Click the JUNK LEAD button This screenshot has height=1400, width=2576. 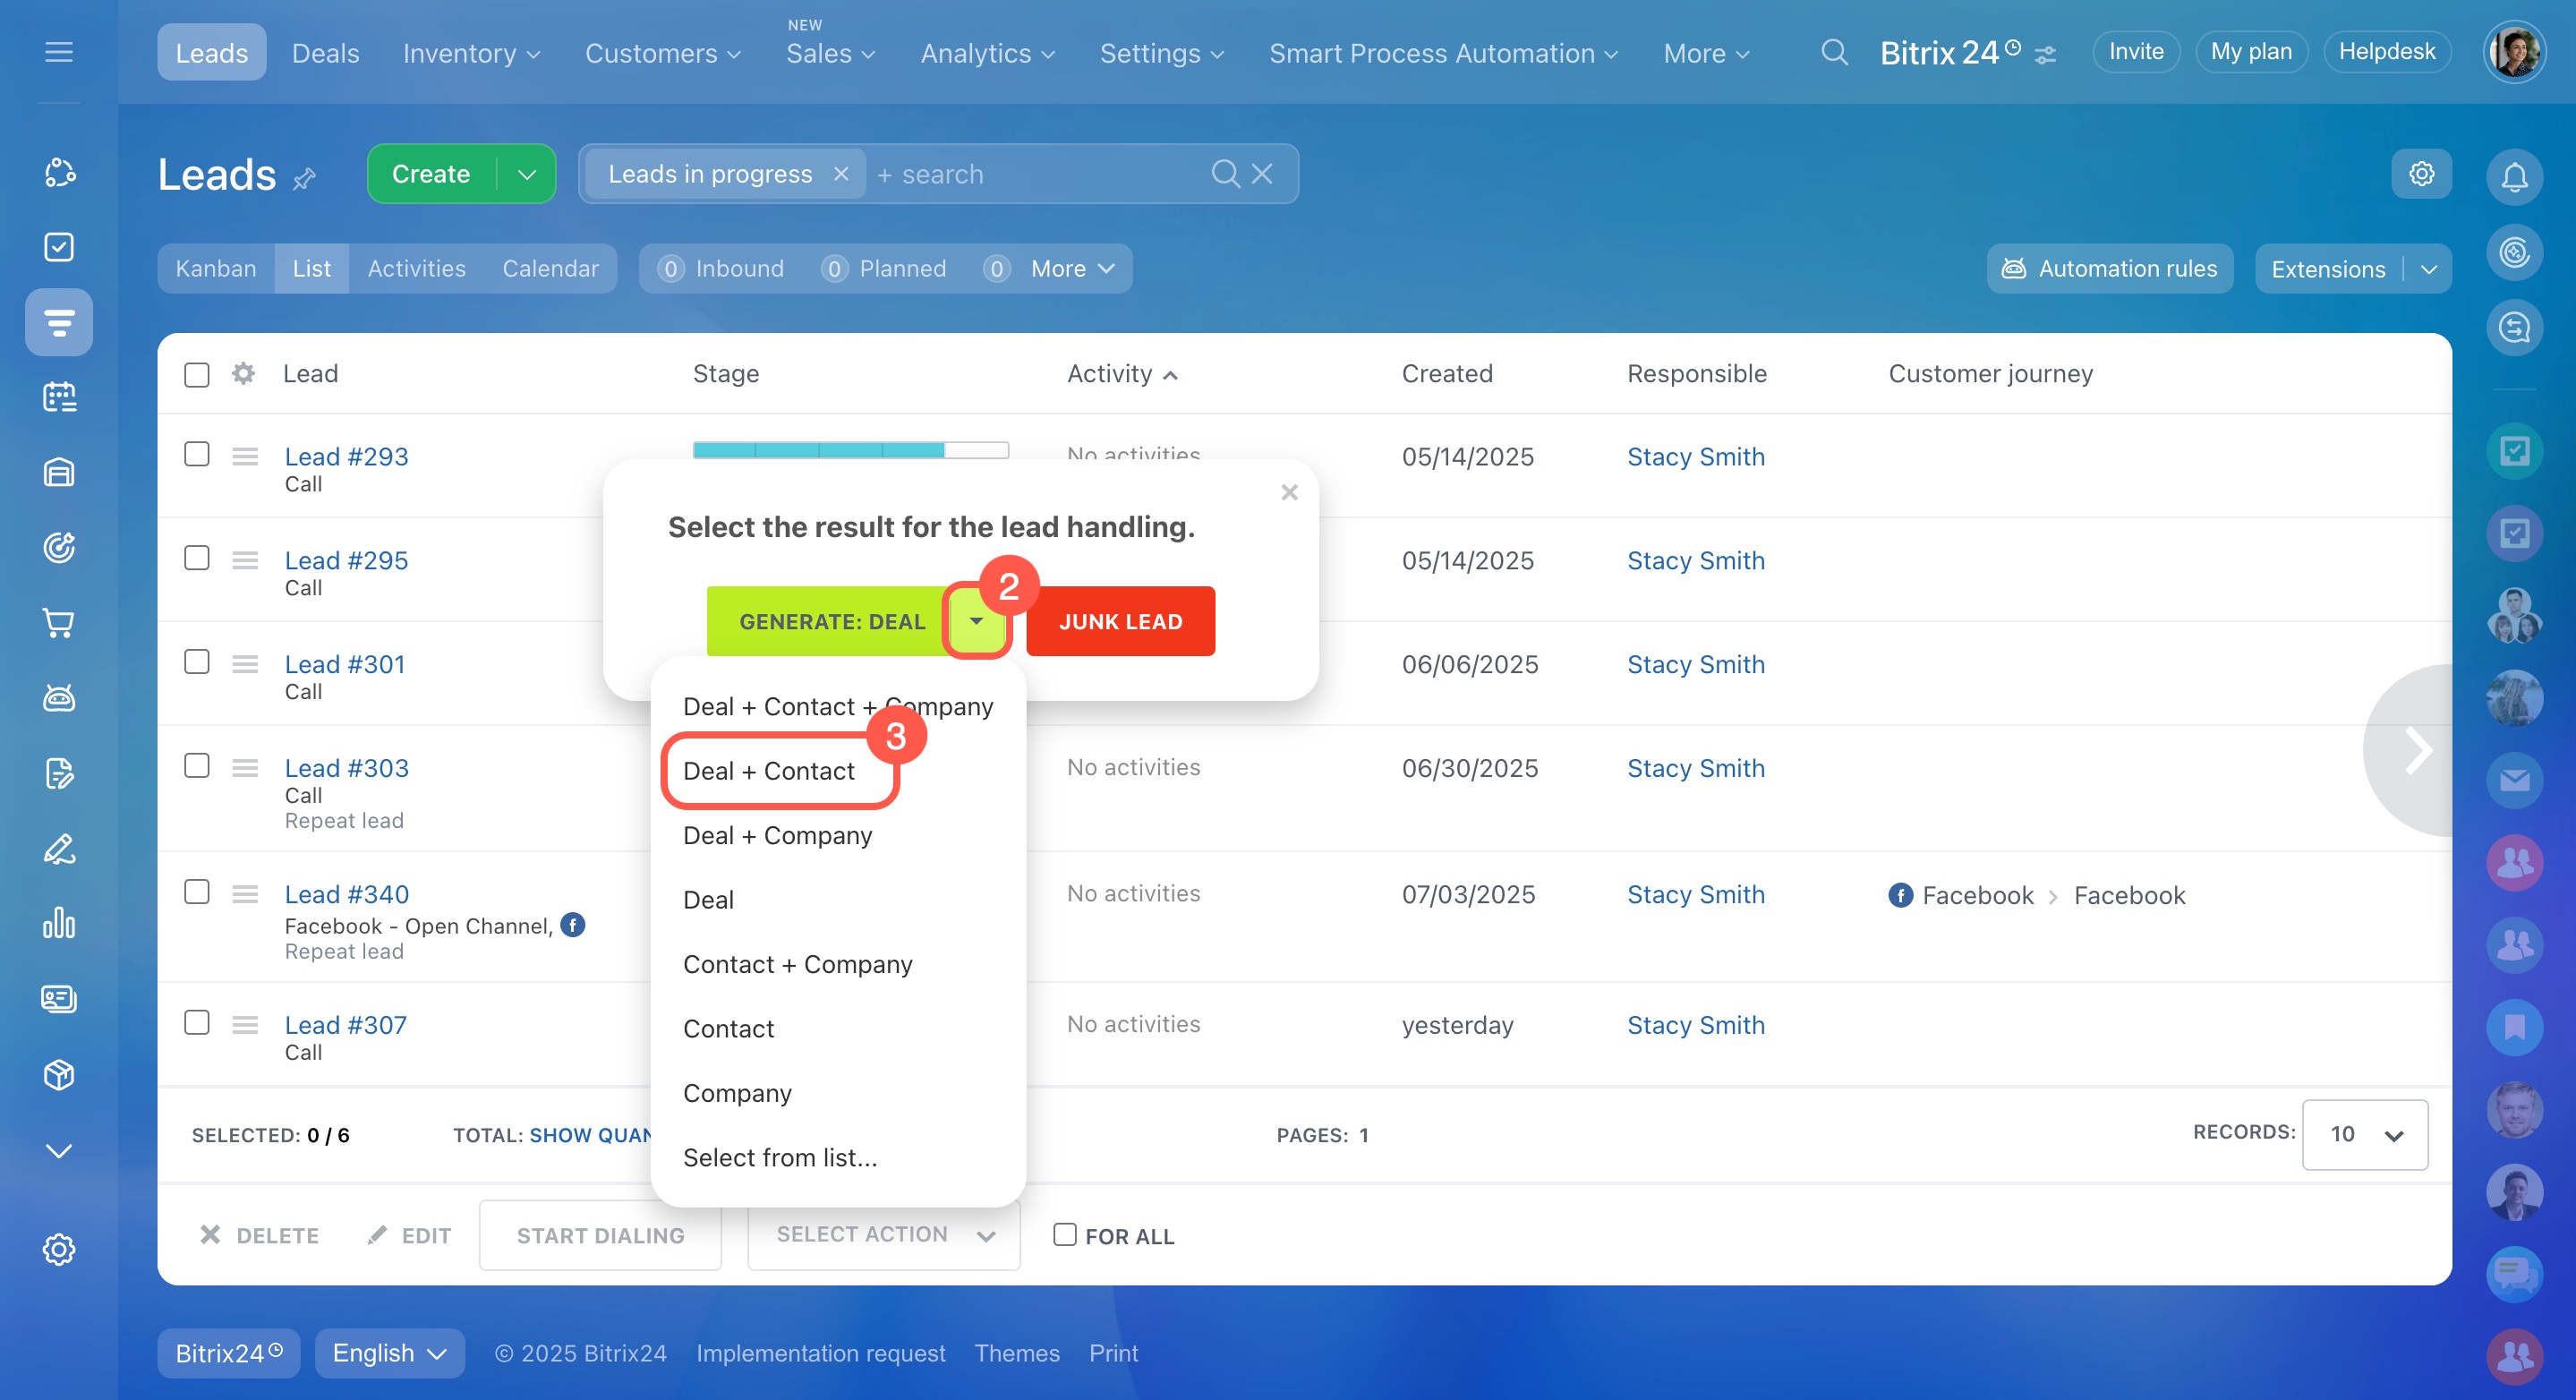pyautogui.click(x=1119, y=621)
